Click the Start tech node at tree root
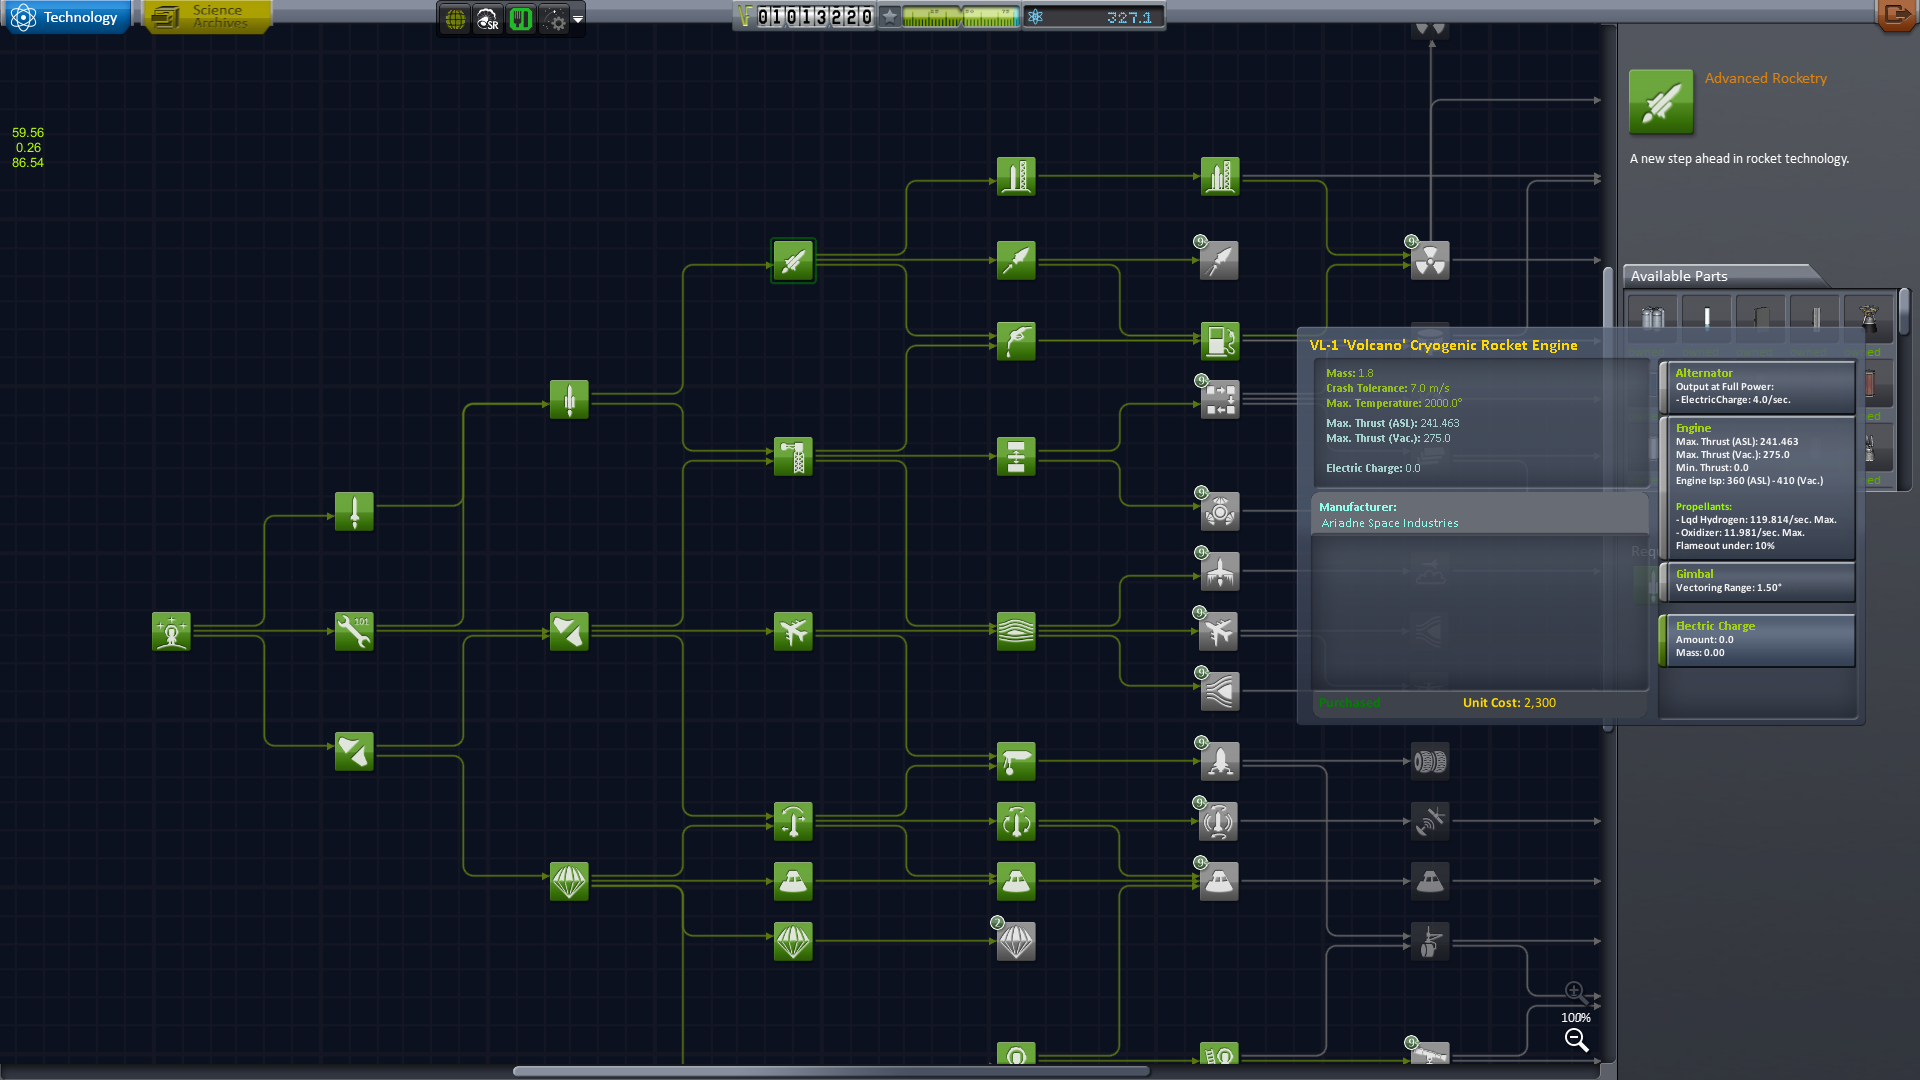Image resolution: width=1920 pixels, height=1080 pixels. 171,632
